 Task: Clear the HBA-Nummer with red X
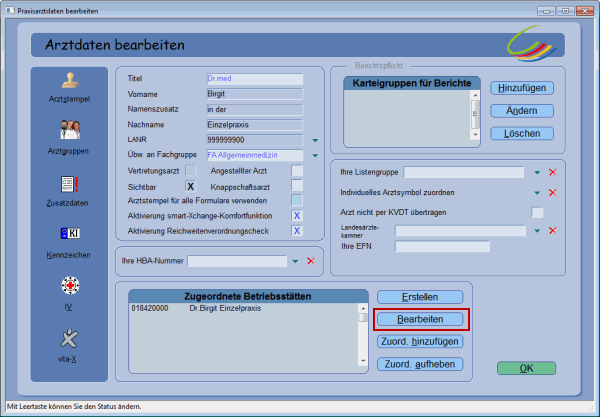[x=311, y=261]
